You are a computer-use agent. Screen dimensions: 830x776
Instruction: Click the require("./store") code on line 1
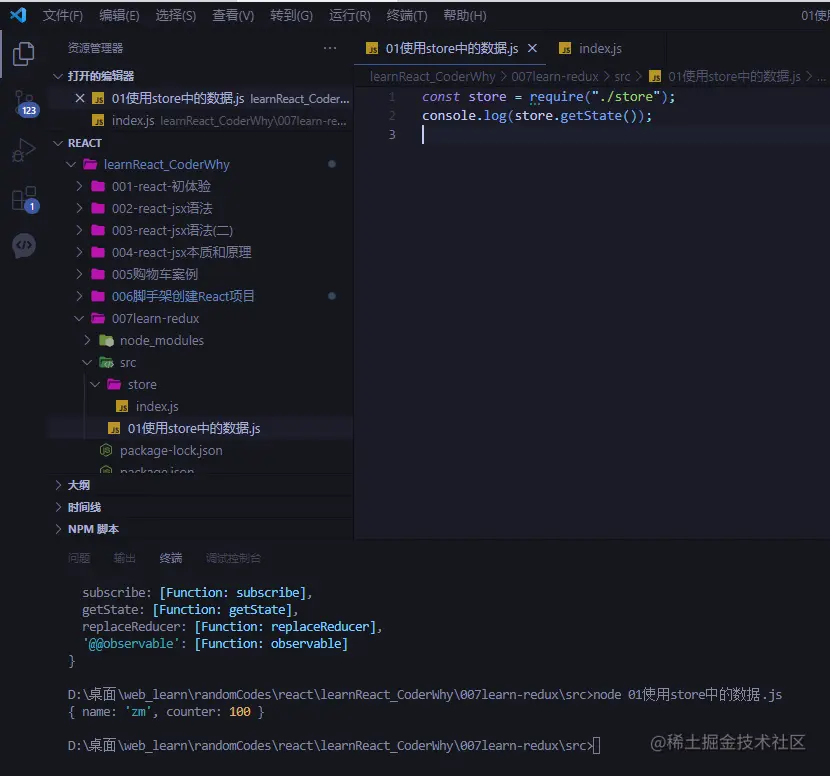[598, 97]
